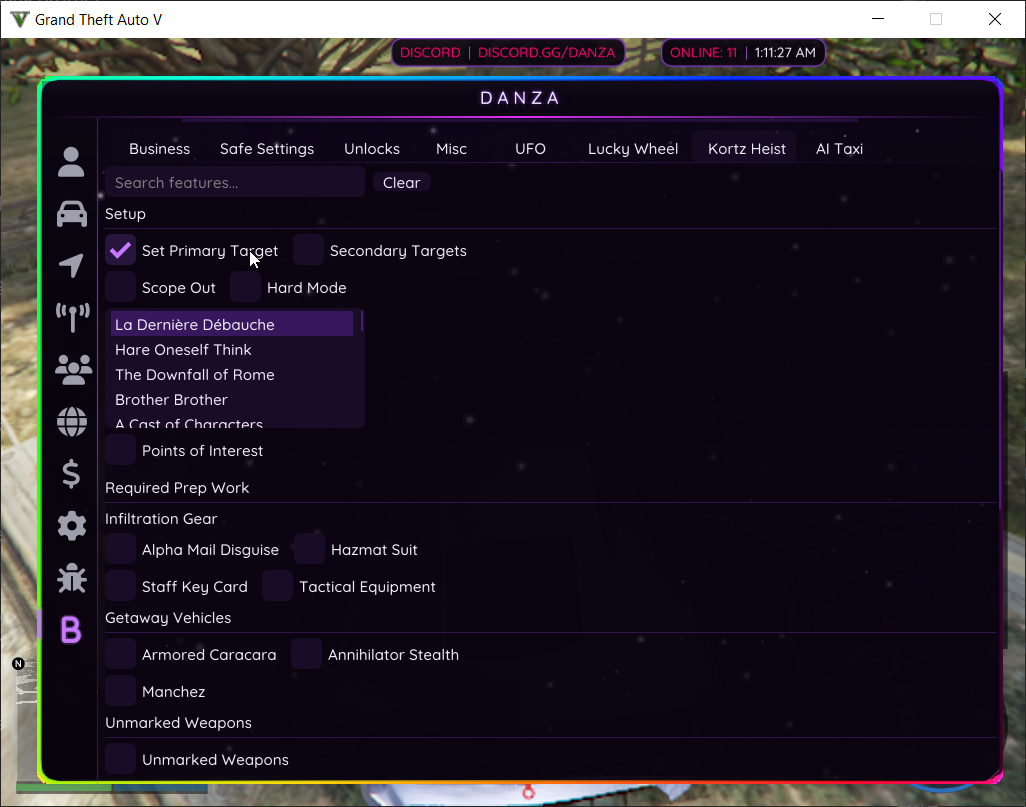Select The Downfall of Rome target
The height and width of the screenshot is (807, 1026).
(x=232, y=374)
